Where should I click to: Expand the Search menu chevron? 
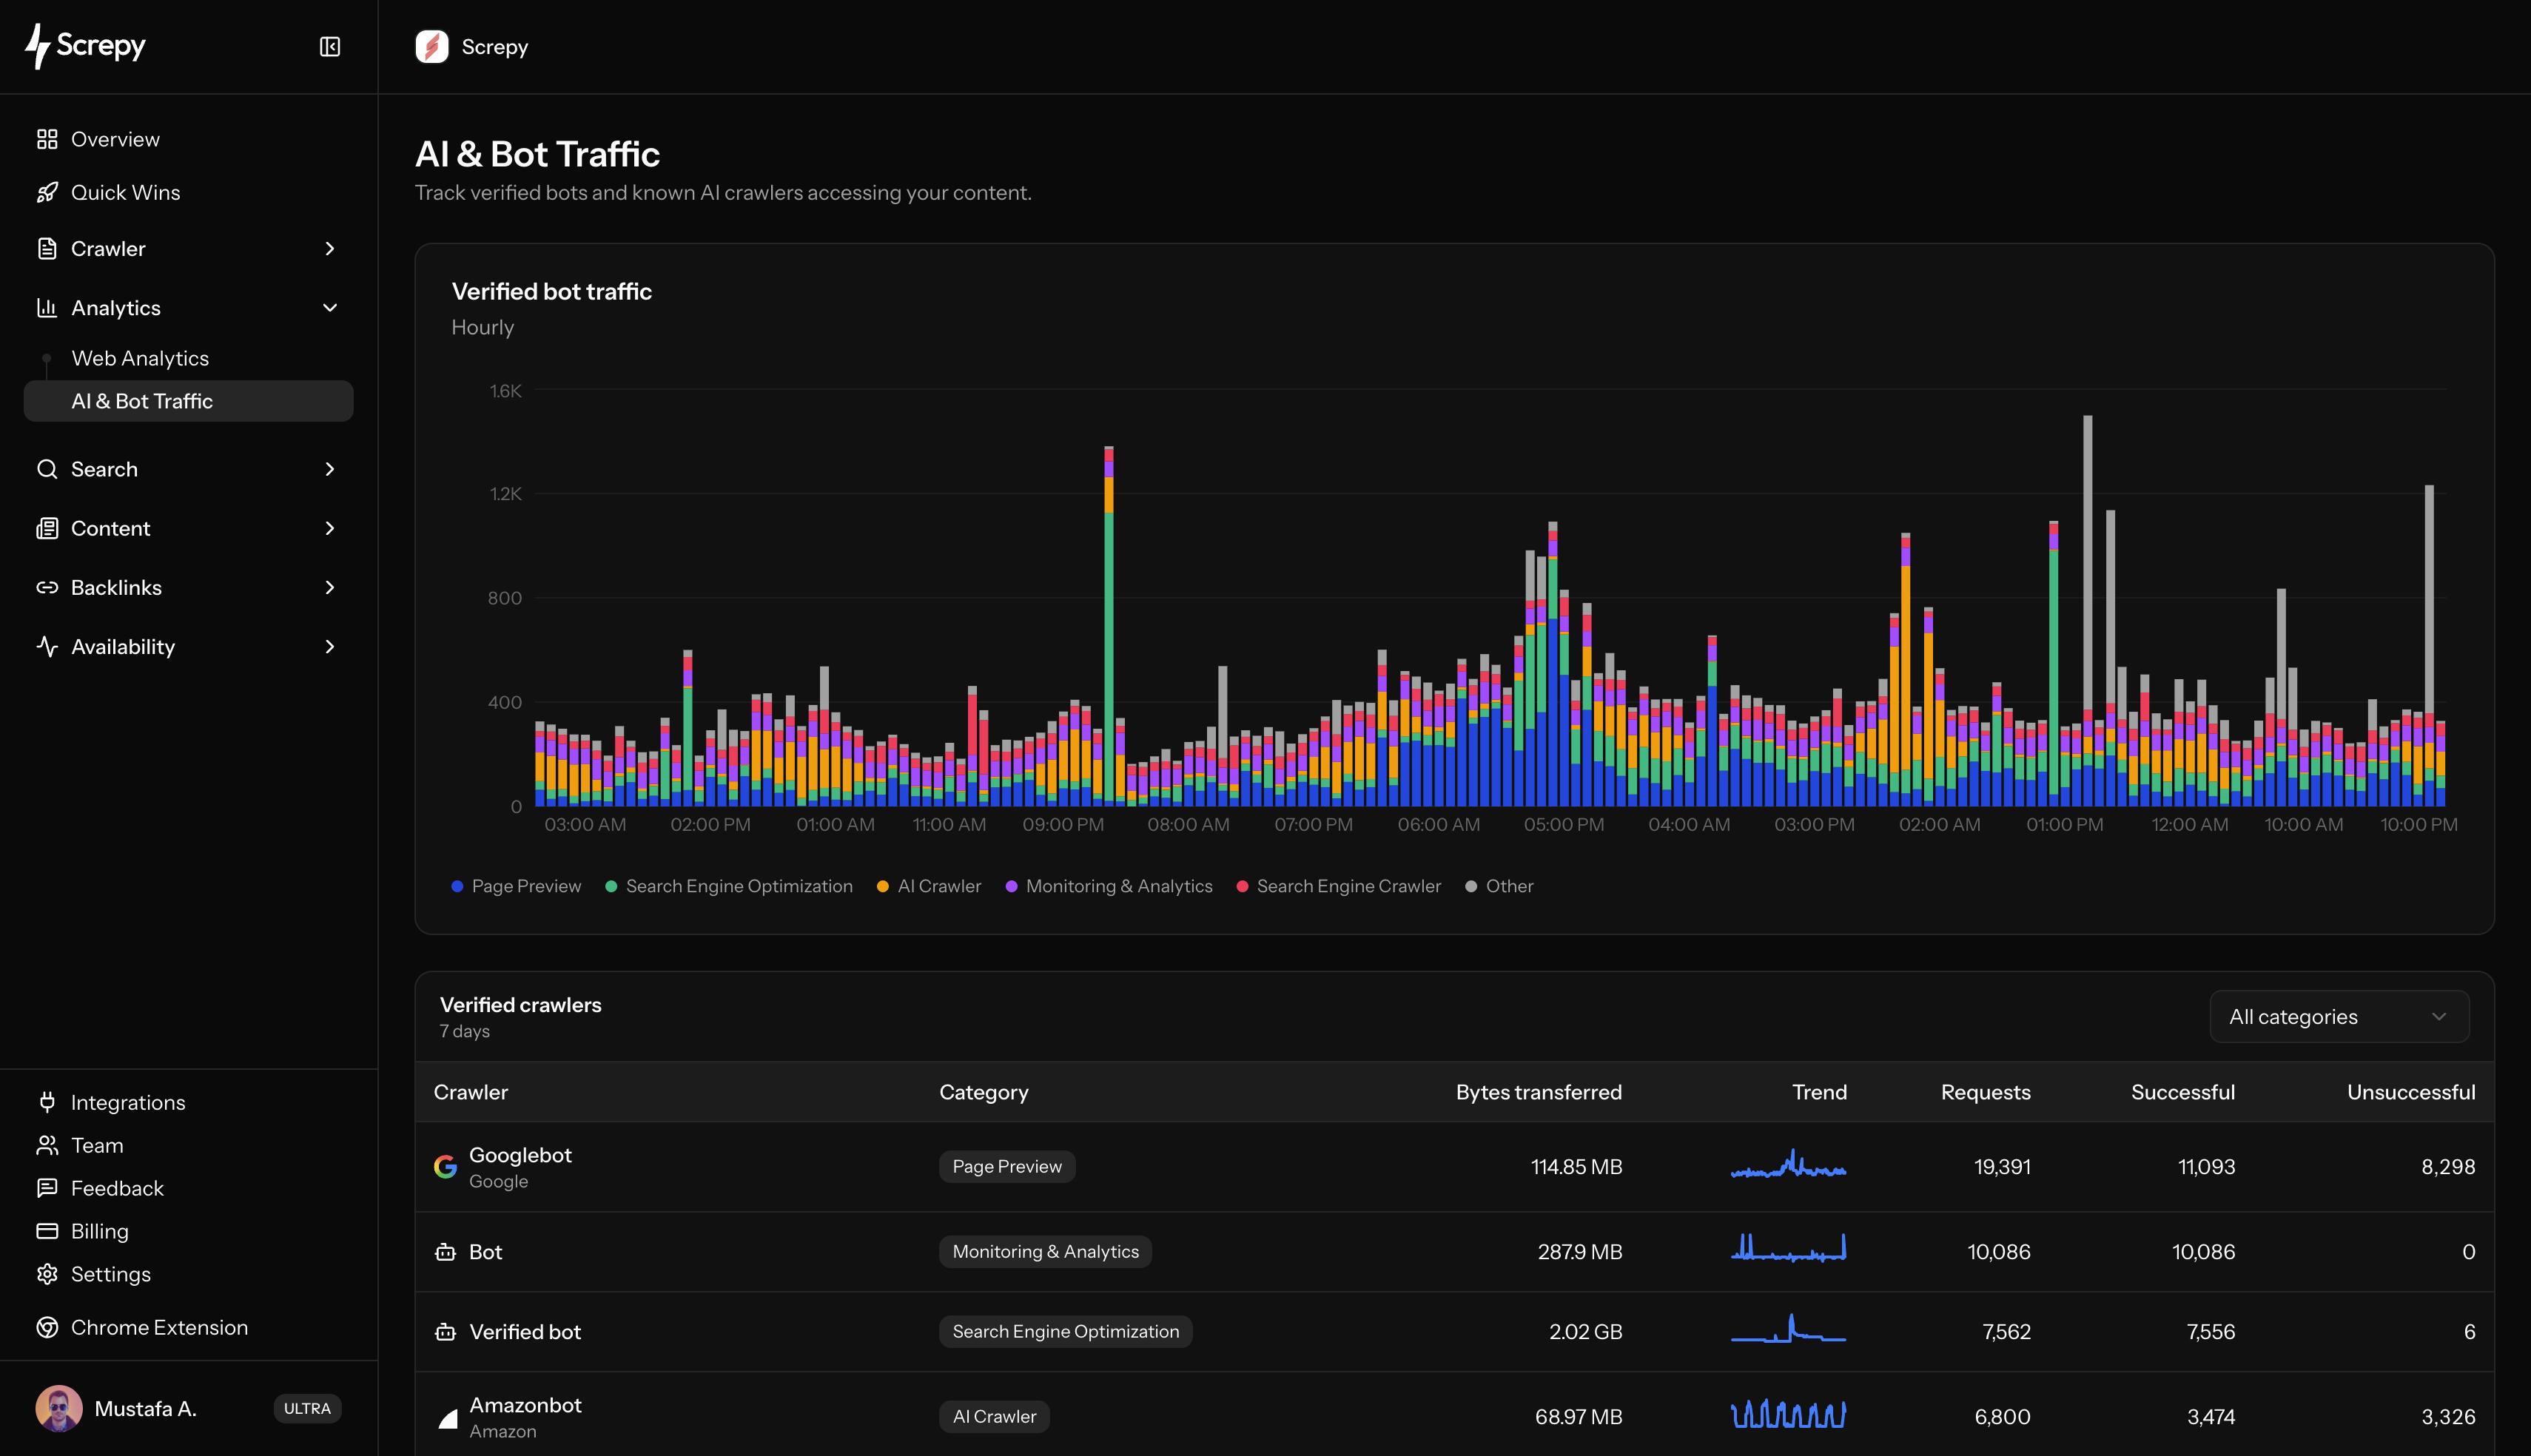click(330, 469)
